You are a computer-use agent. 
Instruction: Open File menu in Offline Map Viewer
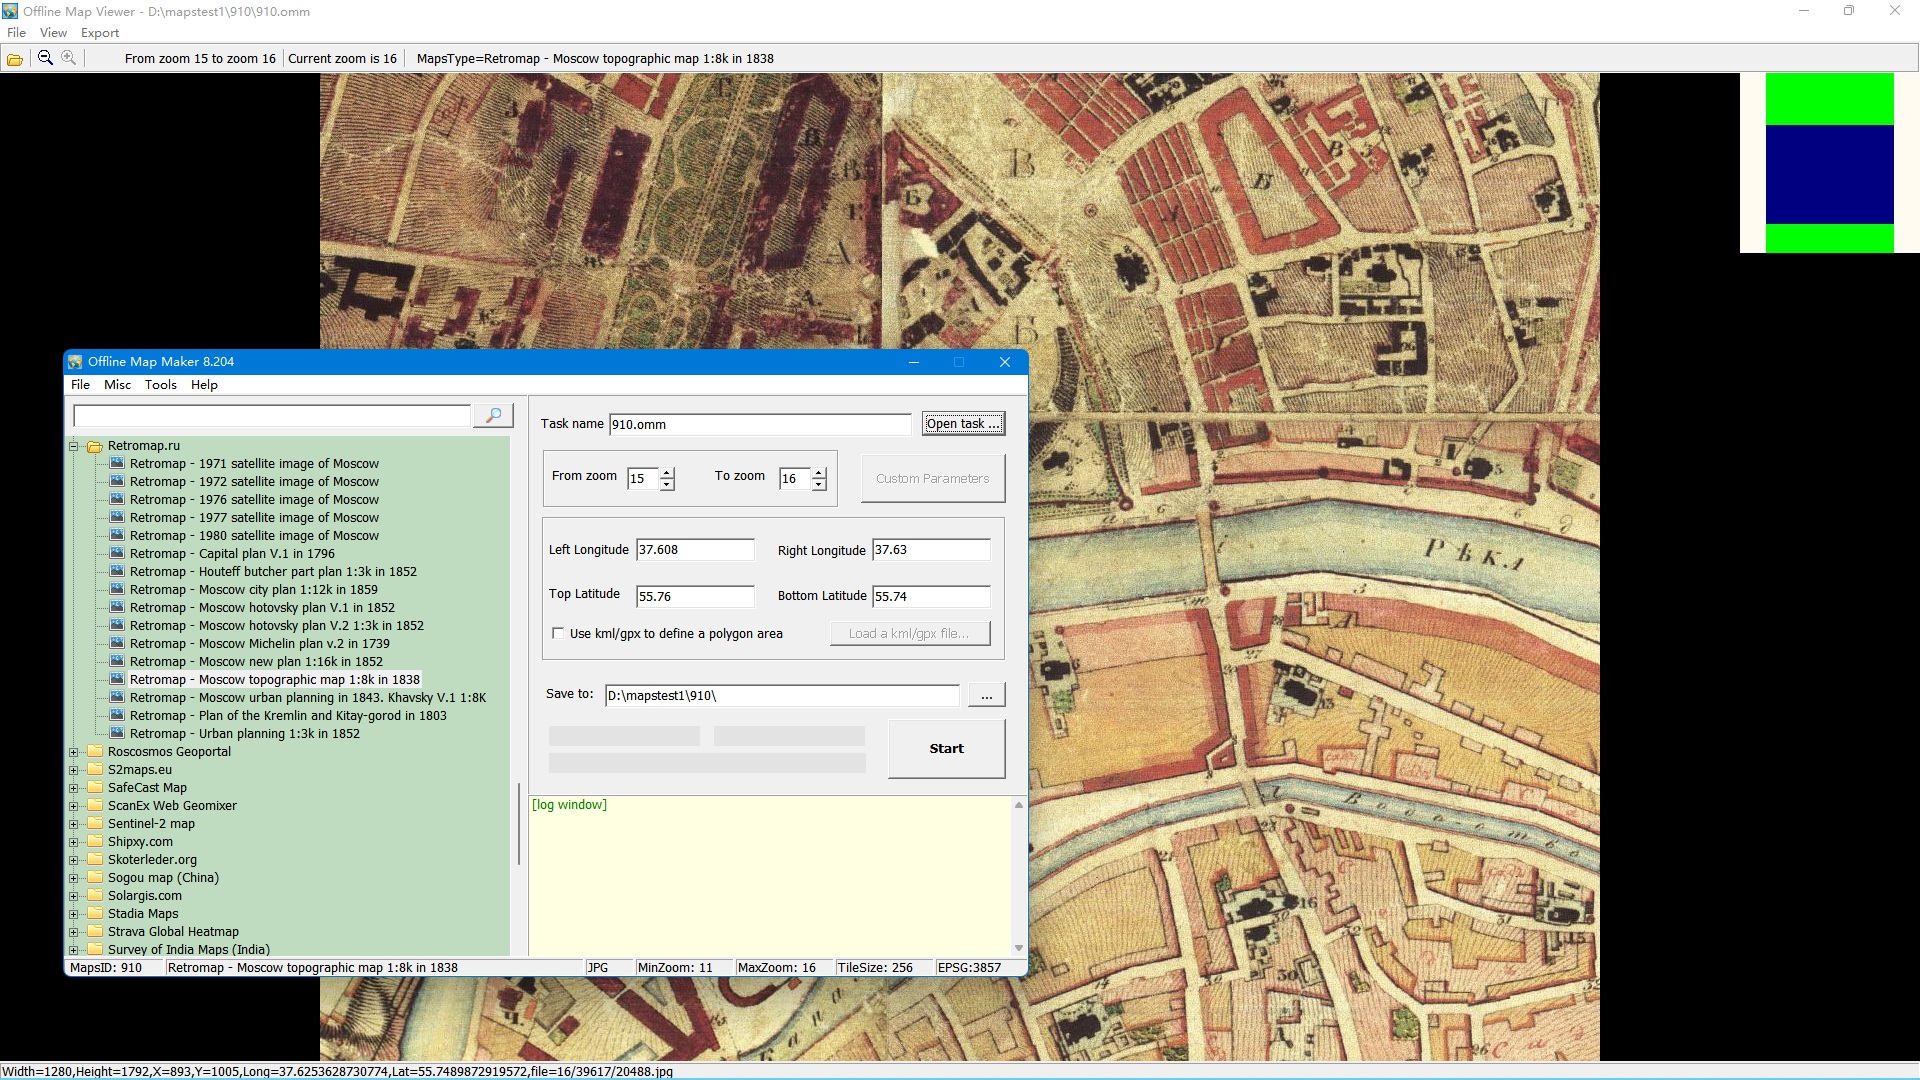coord(16,33)
